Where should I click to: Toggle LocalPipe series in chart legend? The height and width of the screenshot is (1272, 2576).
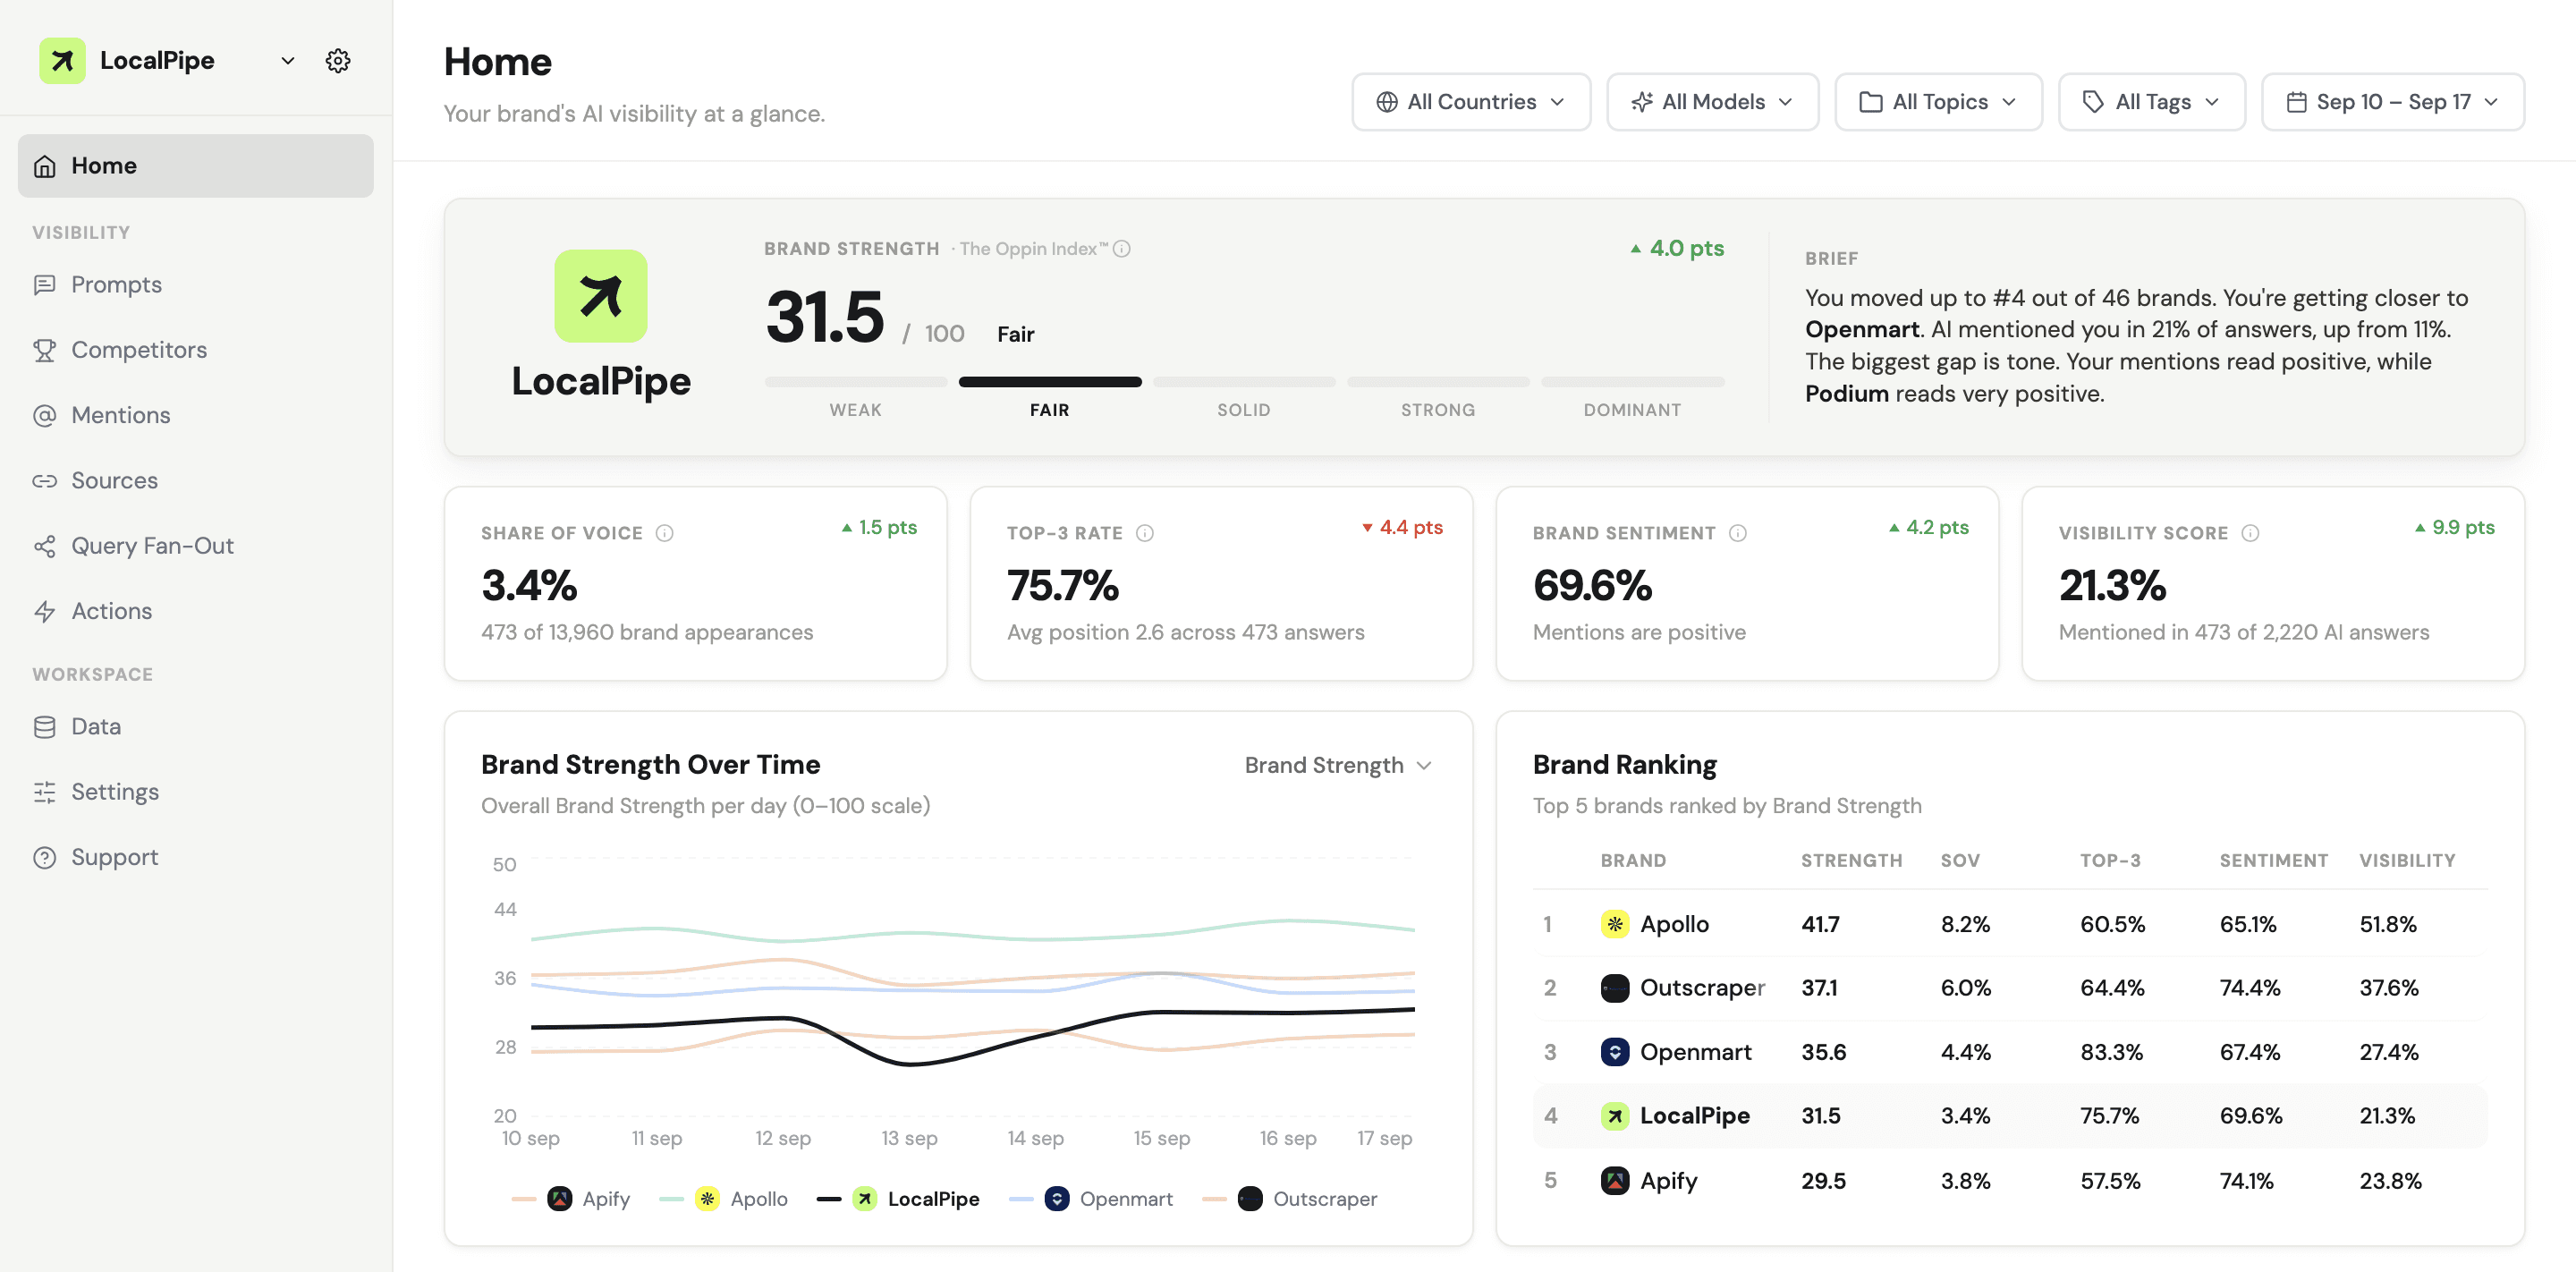[x=898, y=1198]
